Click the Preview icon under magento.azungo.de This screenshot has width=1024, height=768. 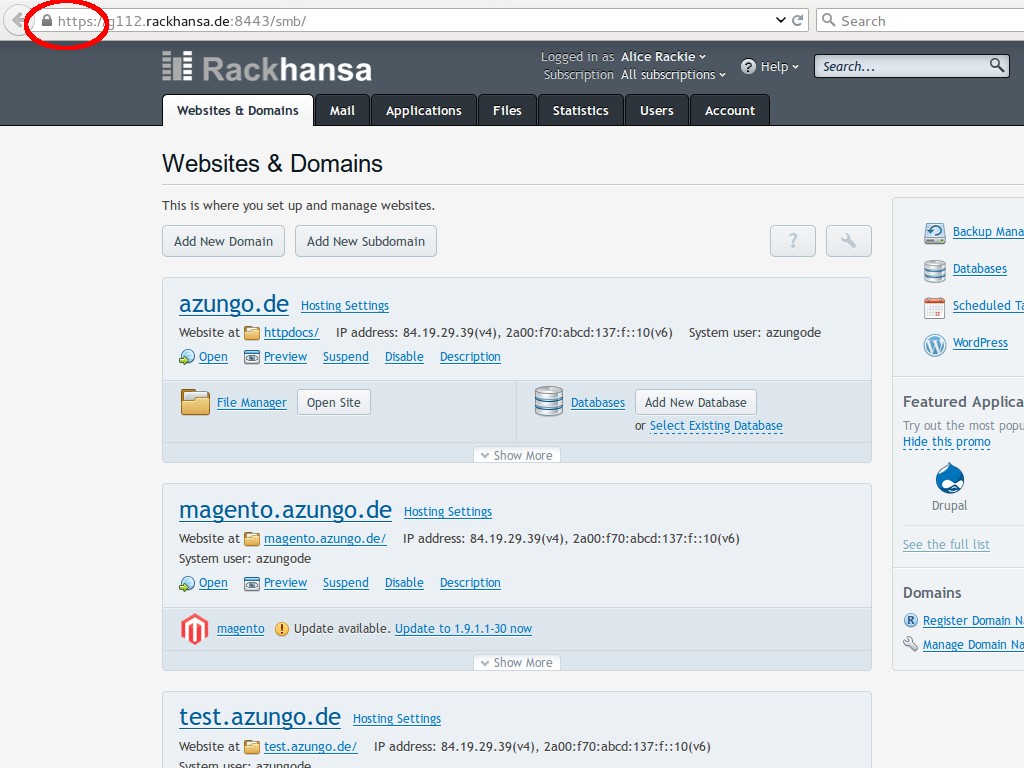pyautogui.click(x=251, y=583)
